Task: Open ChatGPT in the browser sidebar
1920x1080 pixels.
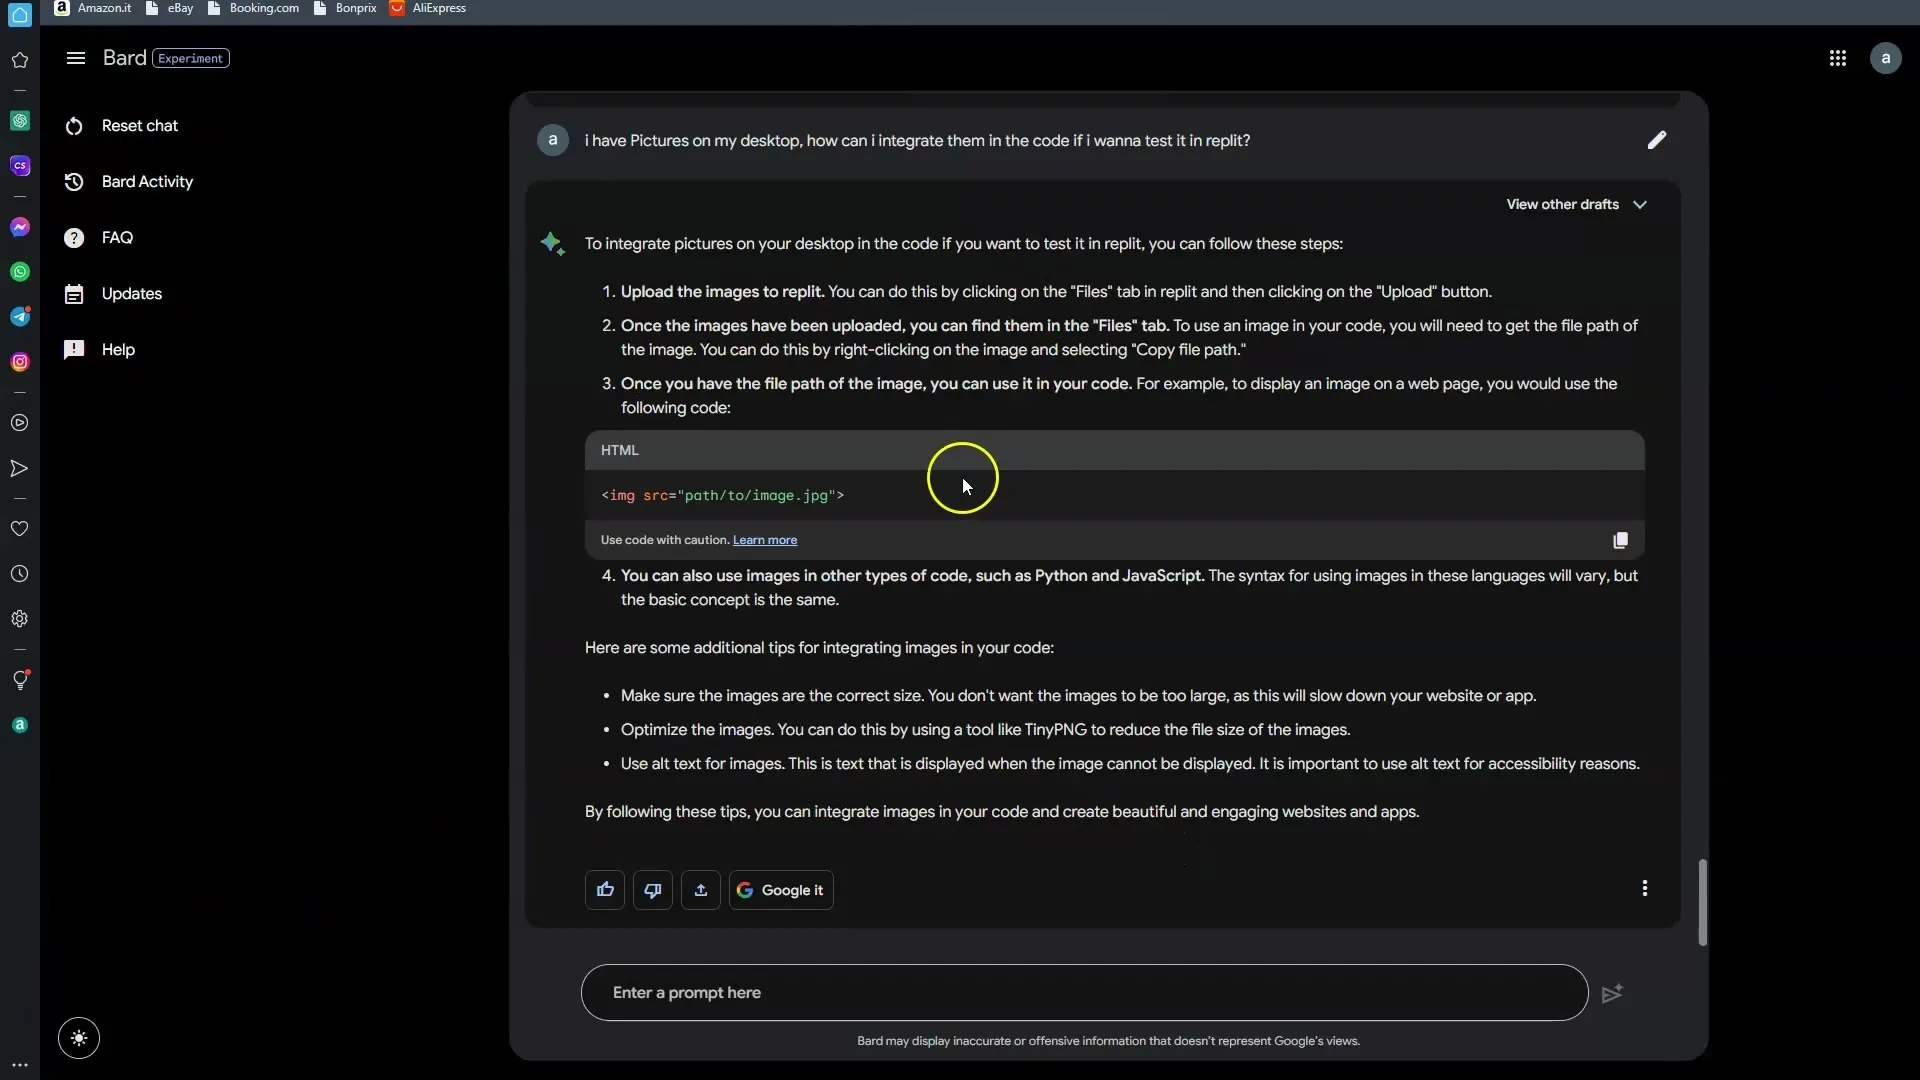Action: [x=19, y=121]
